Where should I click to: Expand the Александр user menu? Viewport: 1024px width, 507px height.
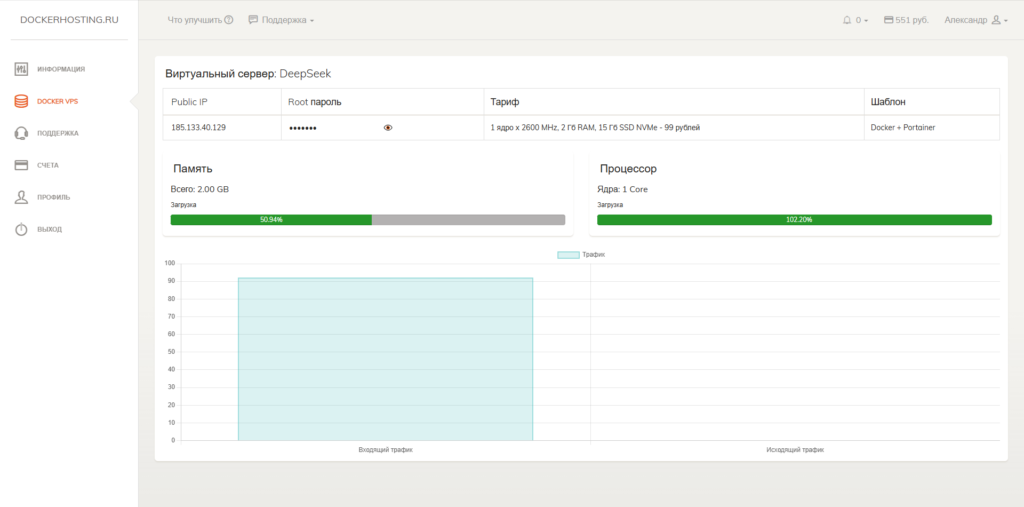point(976,20)
